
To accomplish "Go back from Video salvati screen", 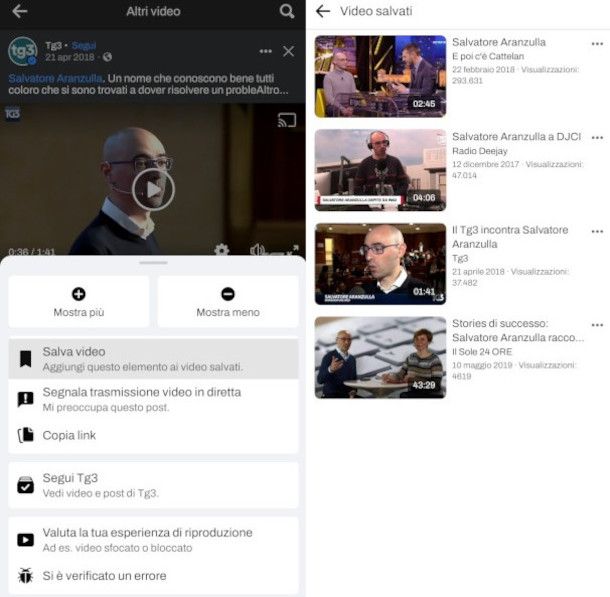I will point(323,11).
